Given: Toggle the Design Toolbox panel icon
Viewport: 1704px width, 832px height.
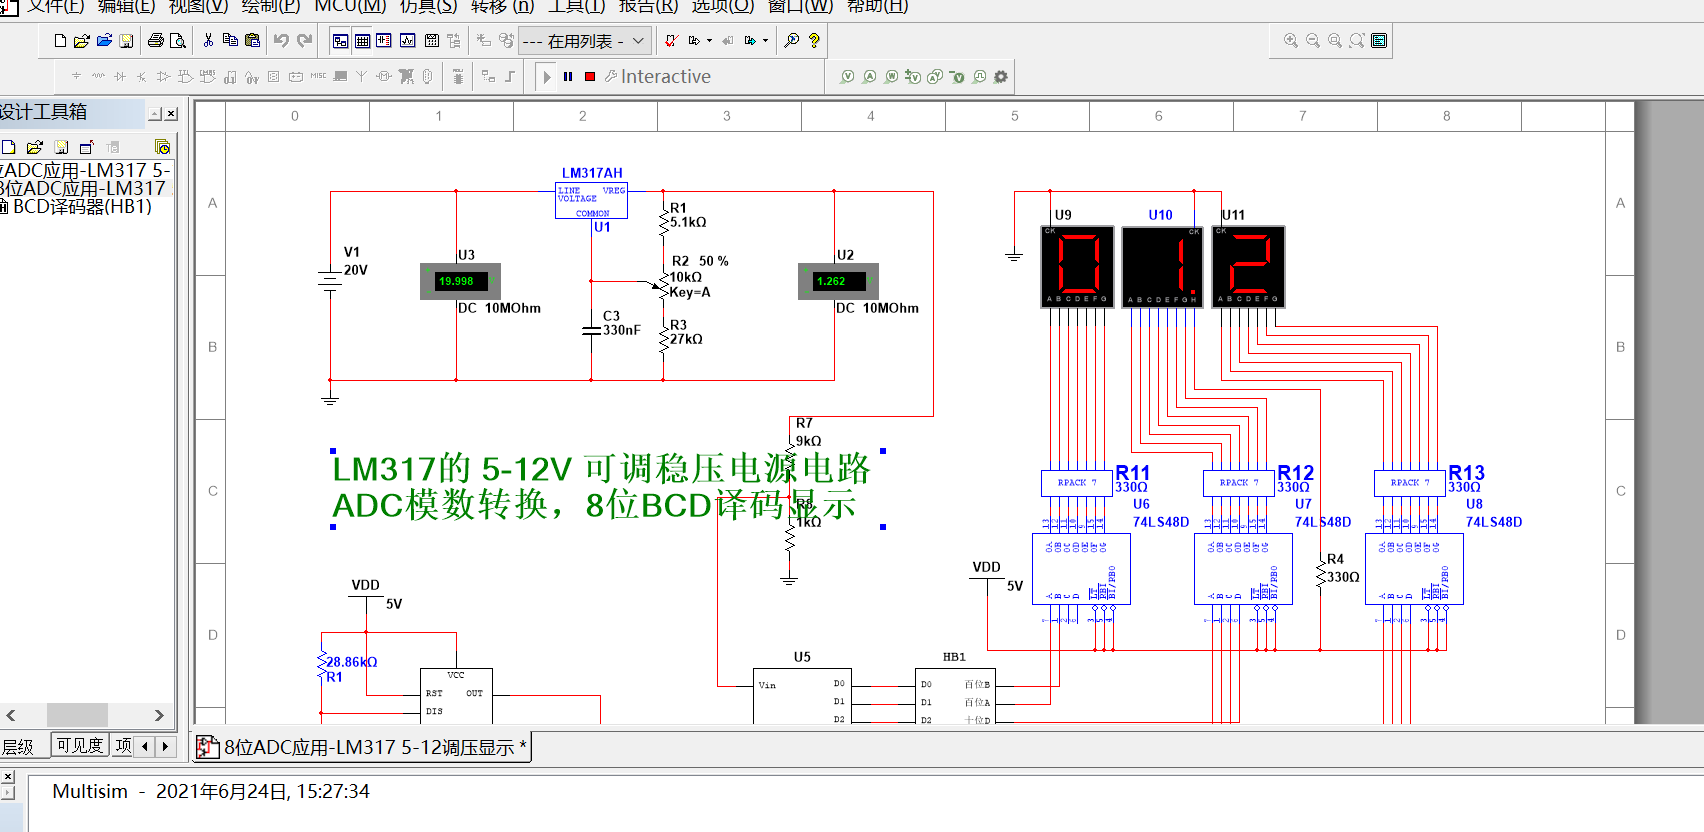Looking at the screenshot, I should click(x=340, y=41).
